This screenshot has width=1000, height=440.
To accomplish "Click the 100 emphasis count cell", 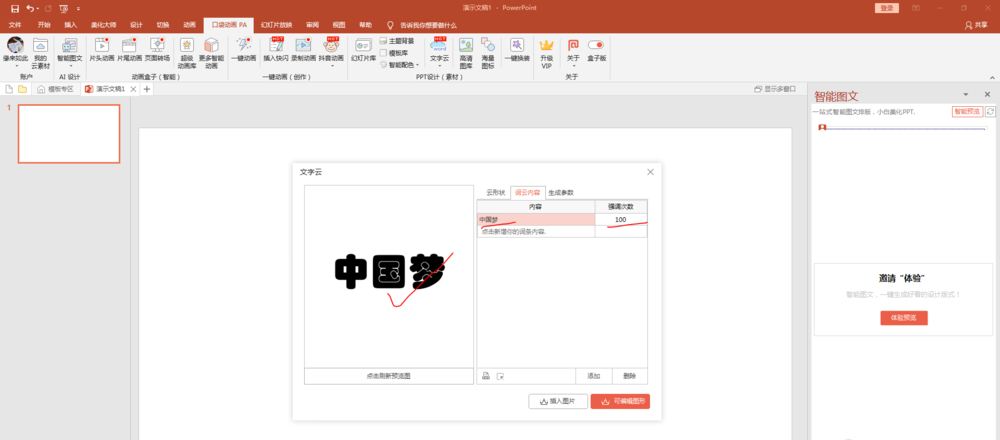I will pos(621,219).
